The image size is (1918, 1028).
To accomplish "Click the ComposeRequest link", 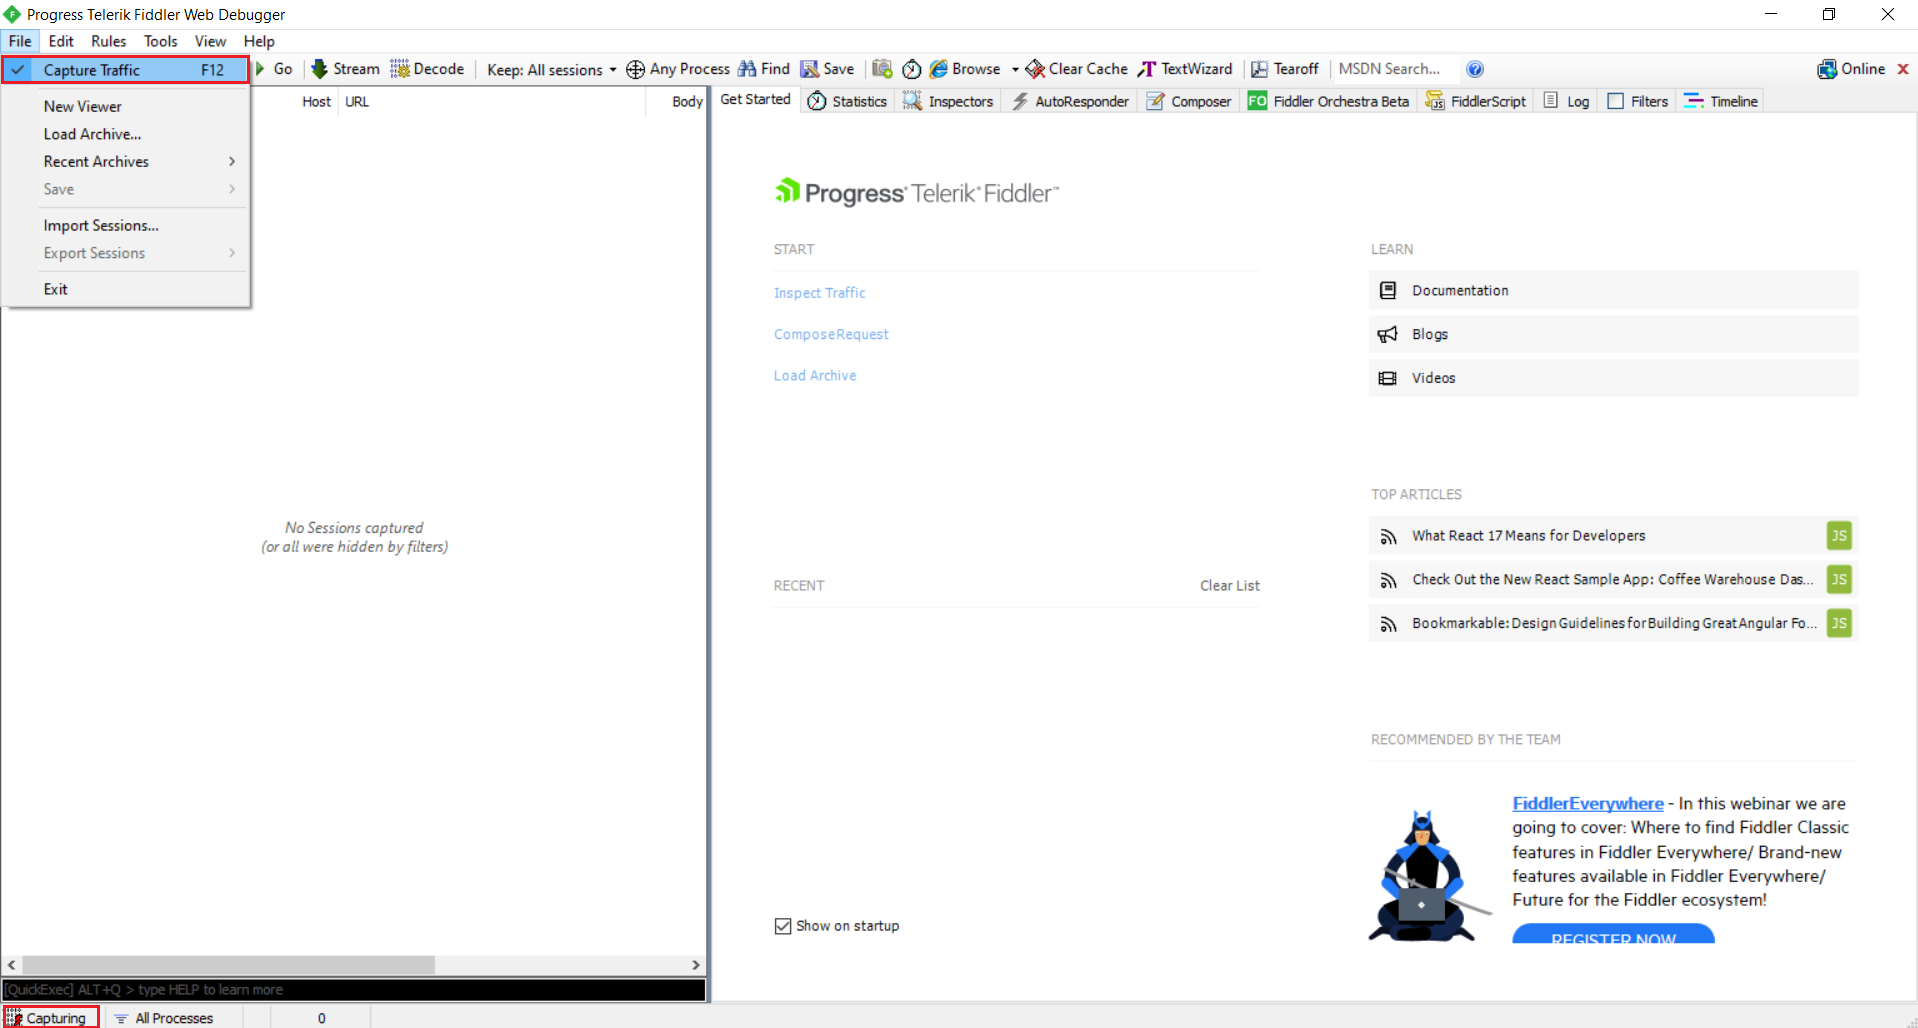I will click(x=831, y=334).
